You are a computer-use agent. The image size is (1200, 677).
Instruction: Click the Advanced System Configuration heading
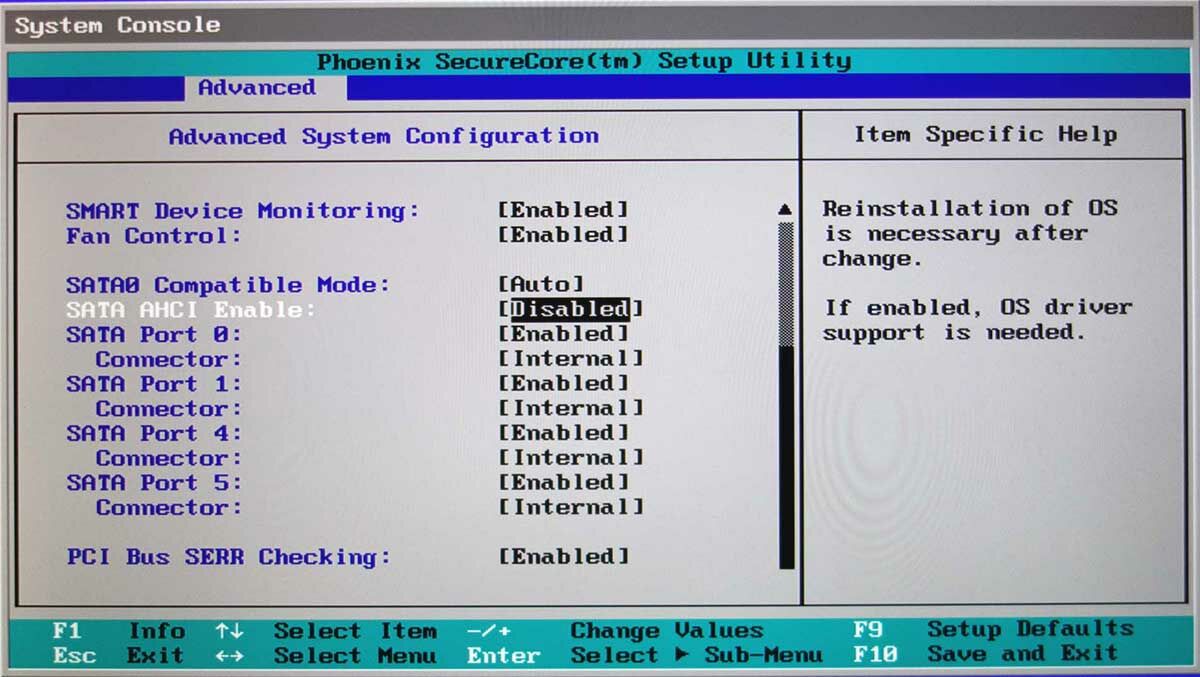(384, 136)
